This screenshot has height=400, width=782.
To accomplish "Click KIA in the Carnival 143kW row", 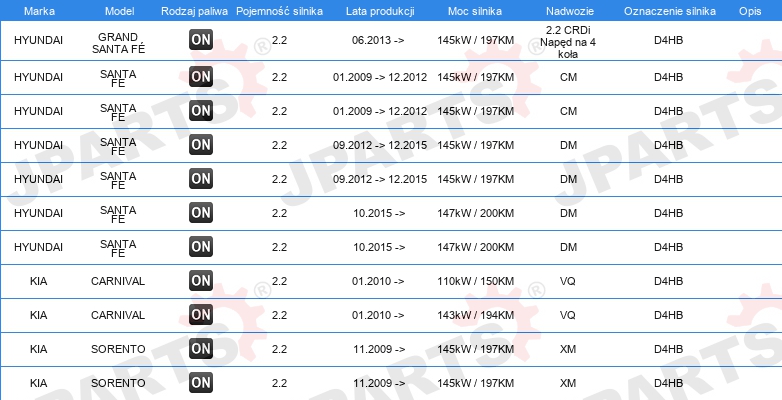I will click(38, 315).
